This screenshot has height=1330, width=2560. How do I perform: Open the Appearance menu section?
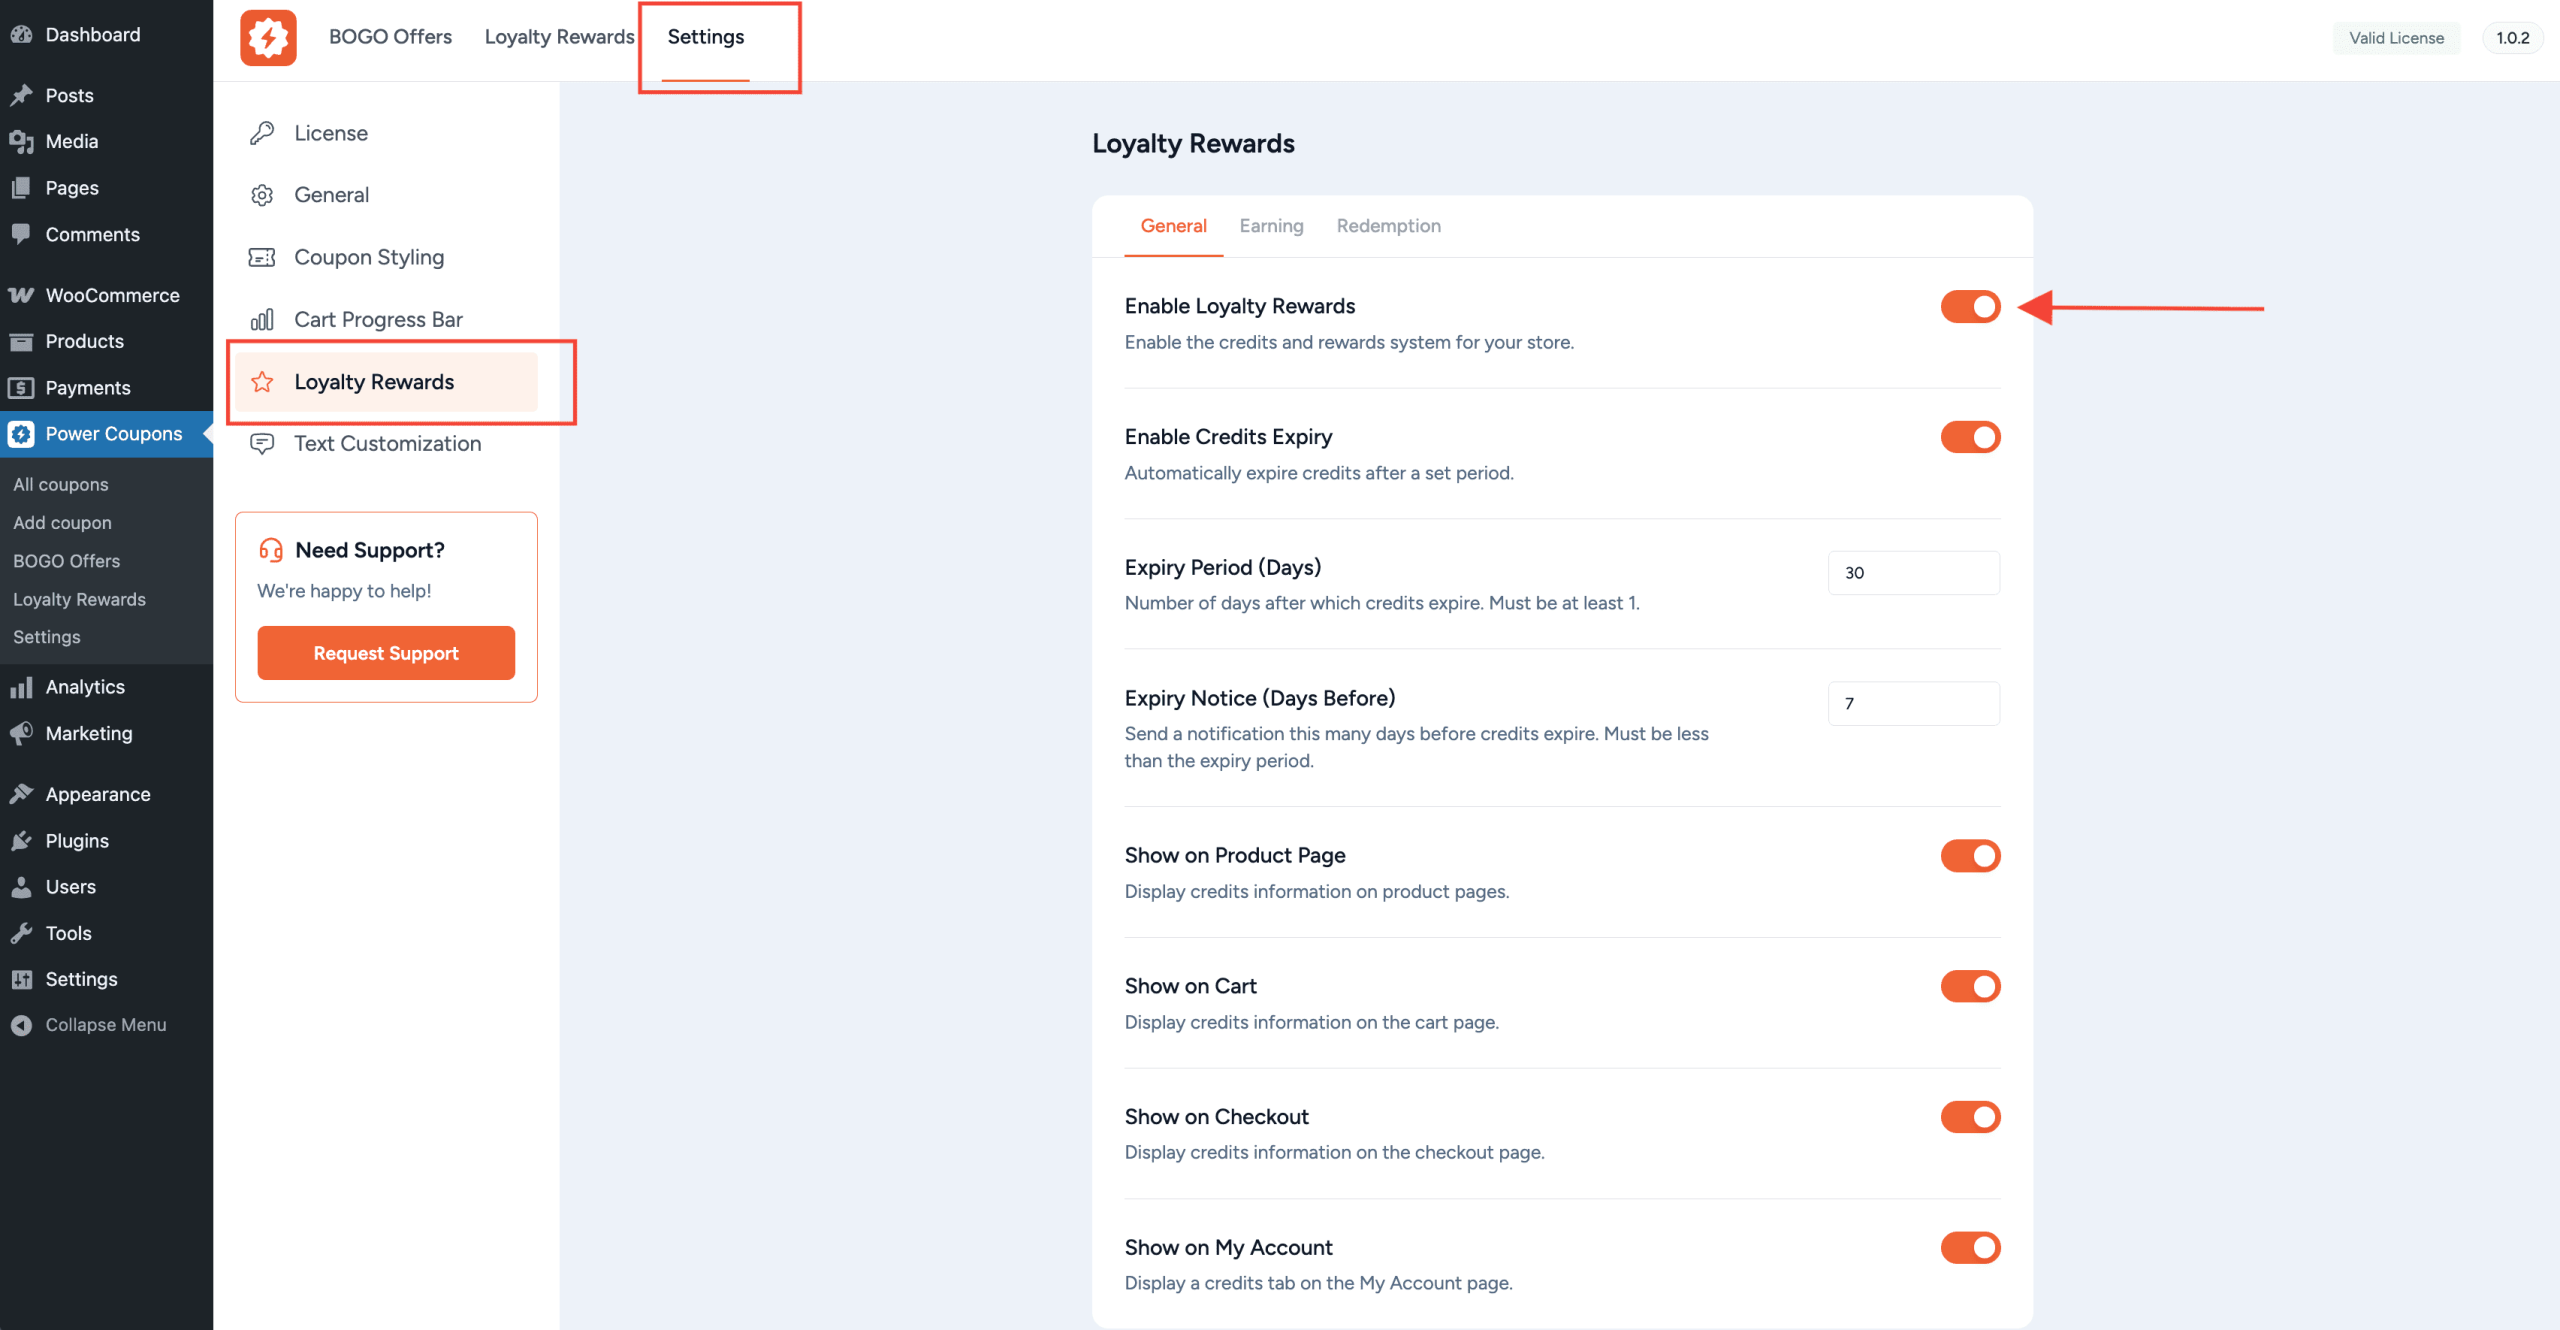[x=97, y=793]
